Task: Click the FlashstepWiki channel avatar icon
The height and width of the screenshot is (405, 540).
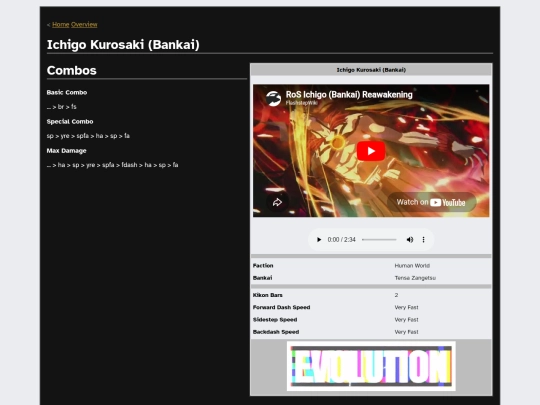Action: 273,98
